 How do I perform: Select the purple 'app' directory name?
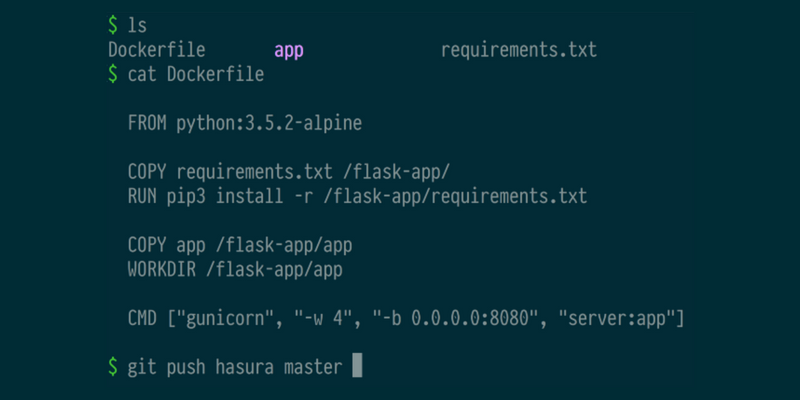289,51
